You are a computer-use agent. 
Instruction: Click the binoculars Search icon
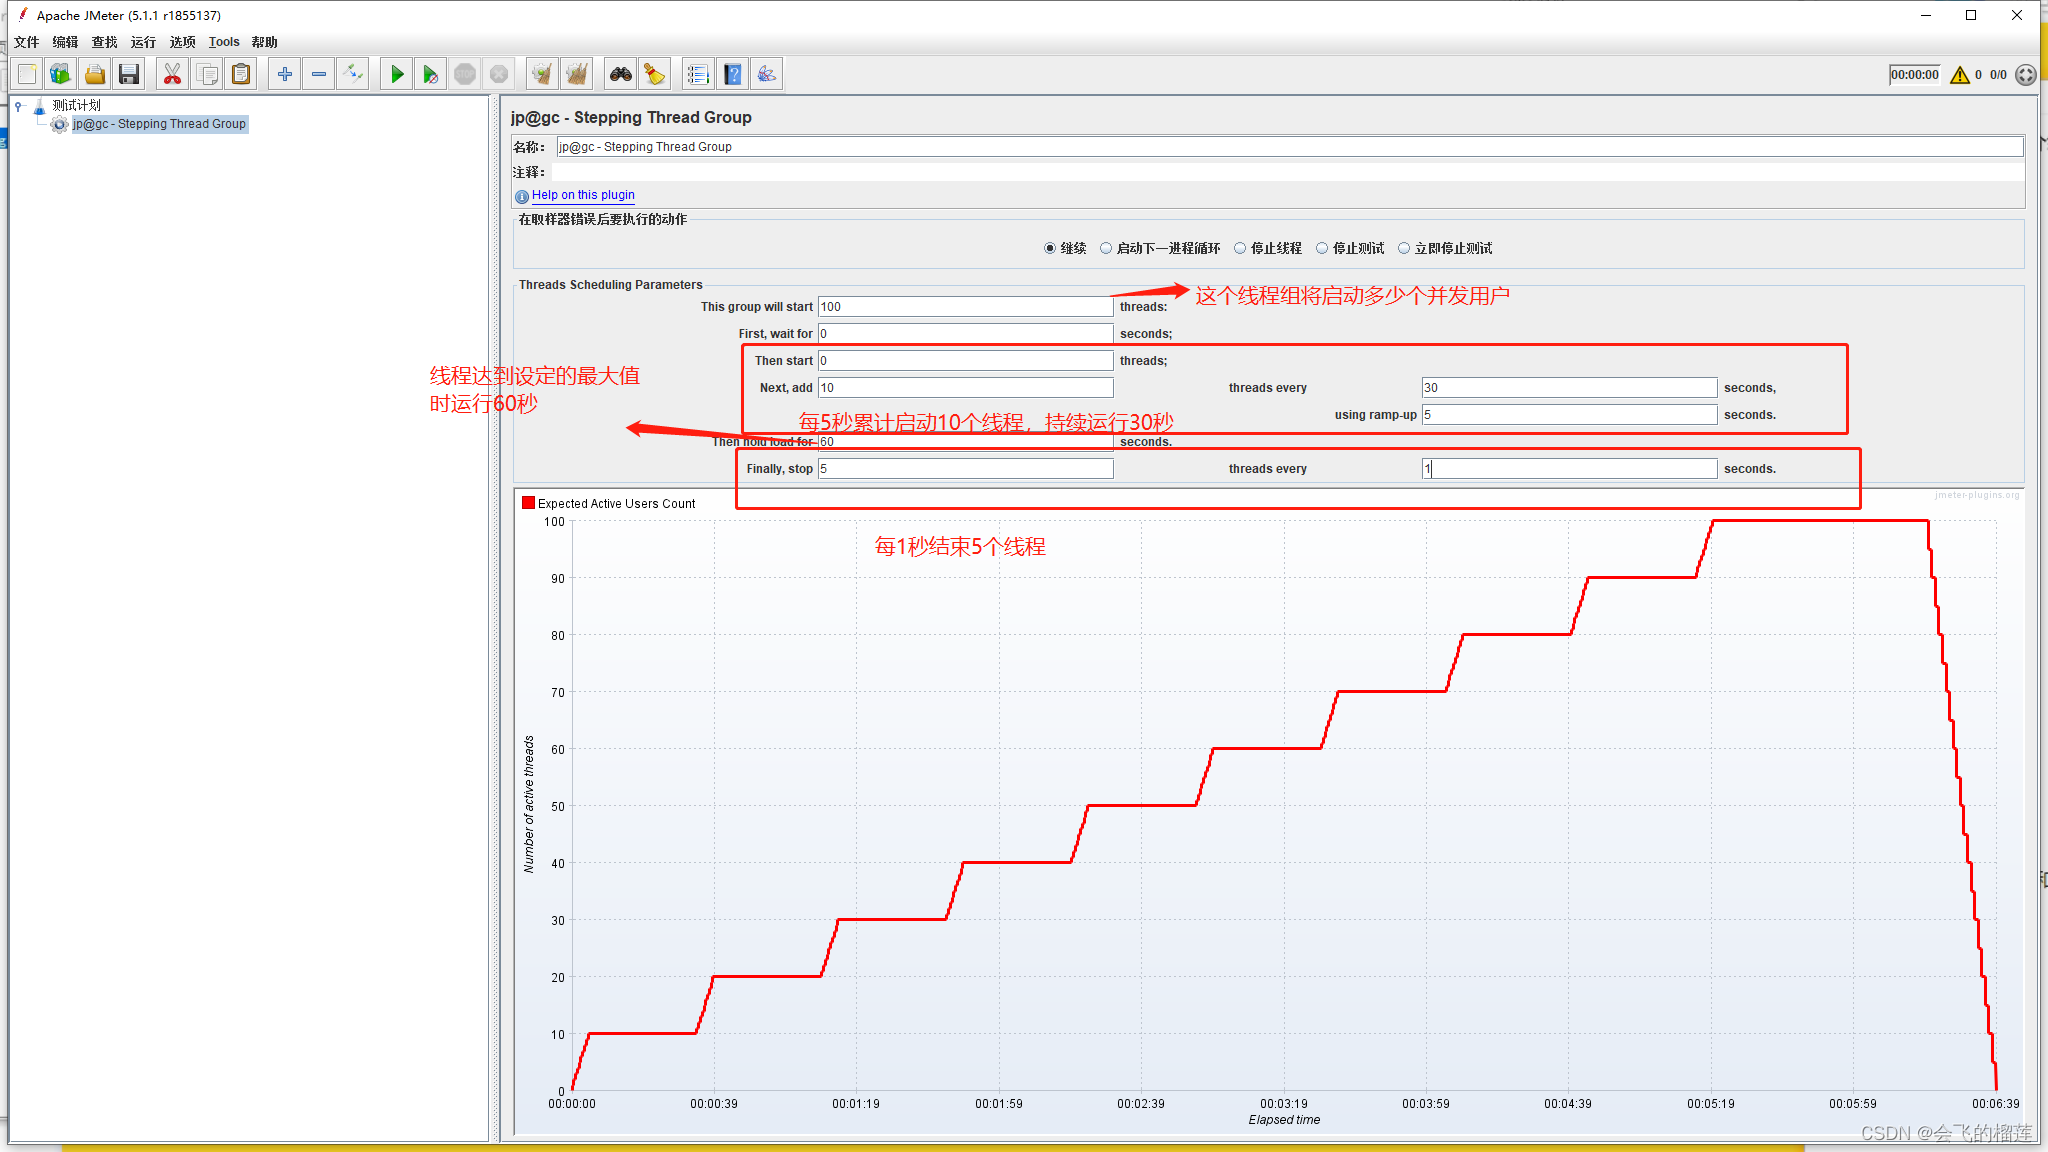tap(620, 74)
